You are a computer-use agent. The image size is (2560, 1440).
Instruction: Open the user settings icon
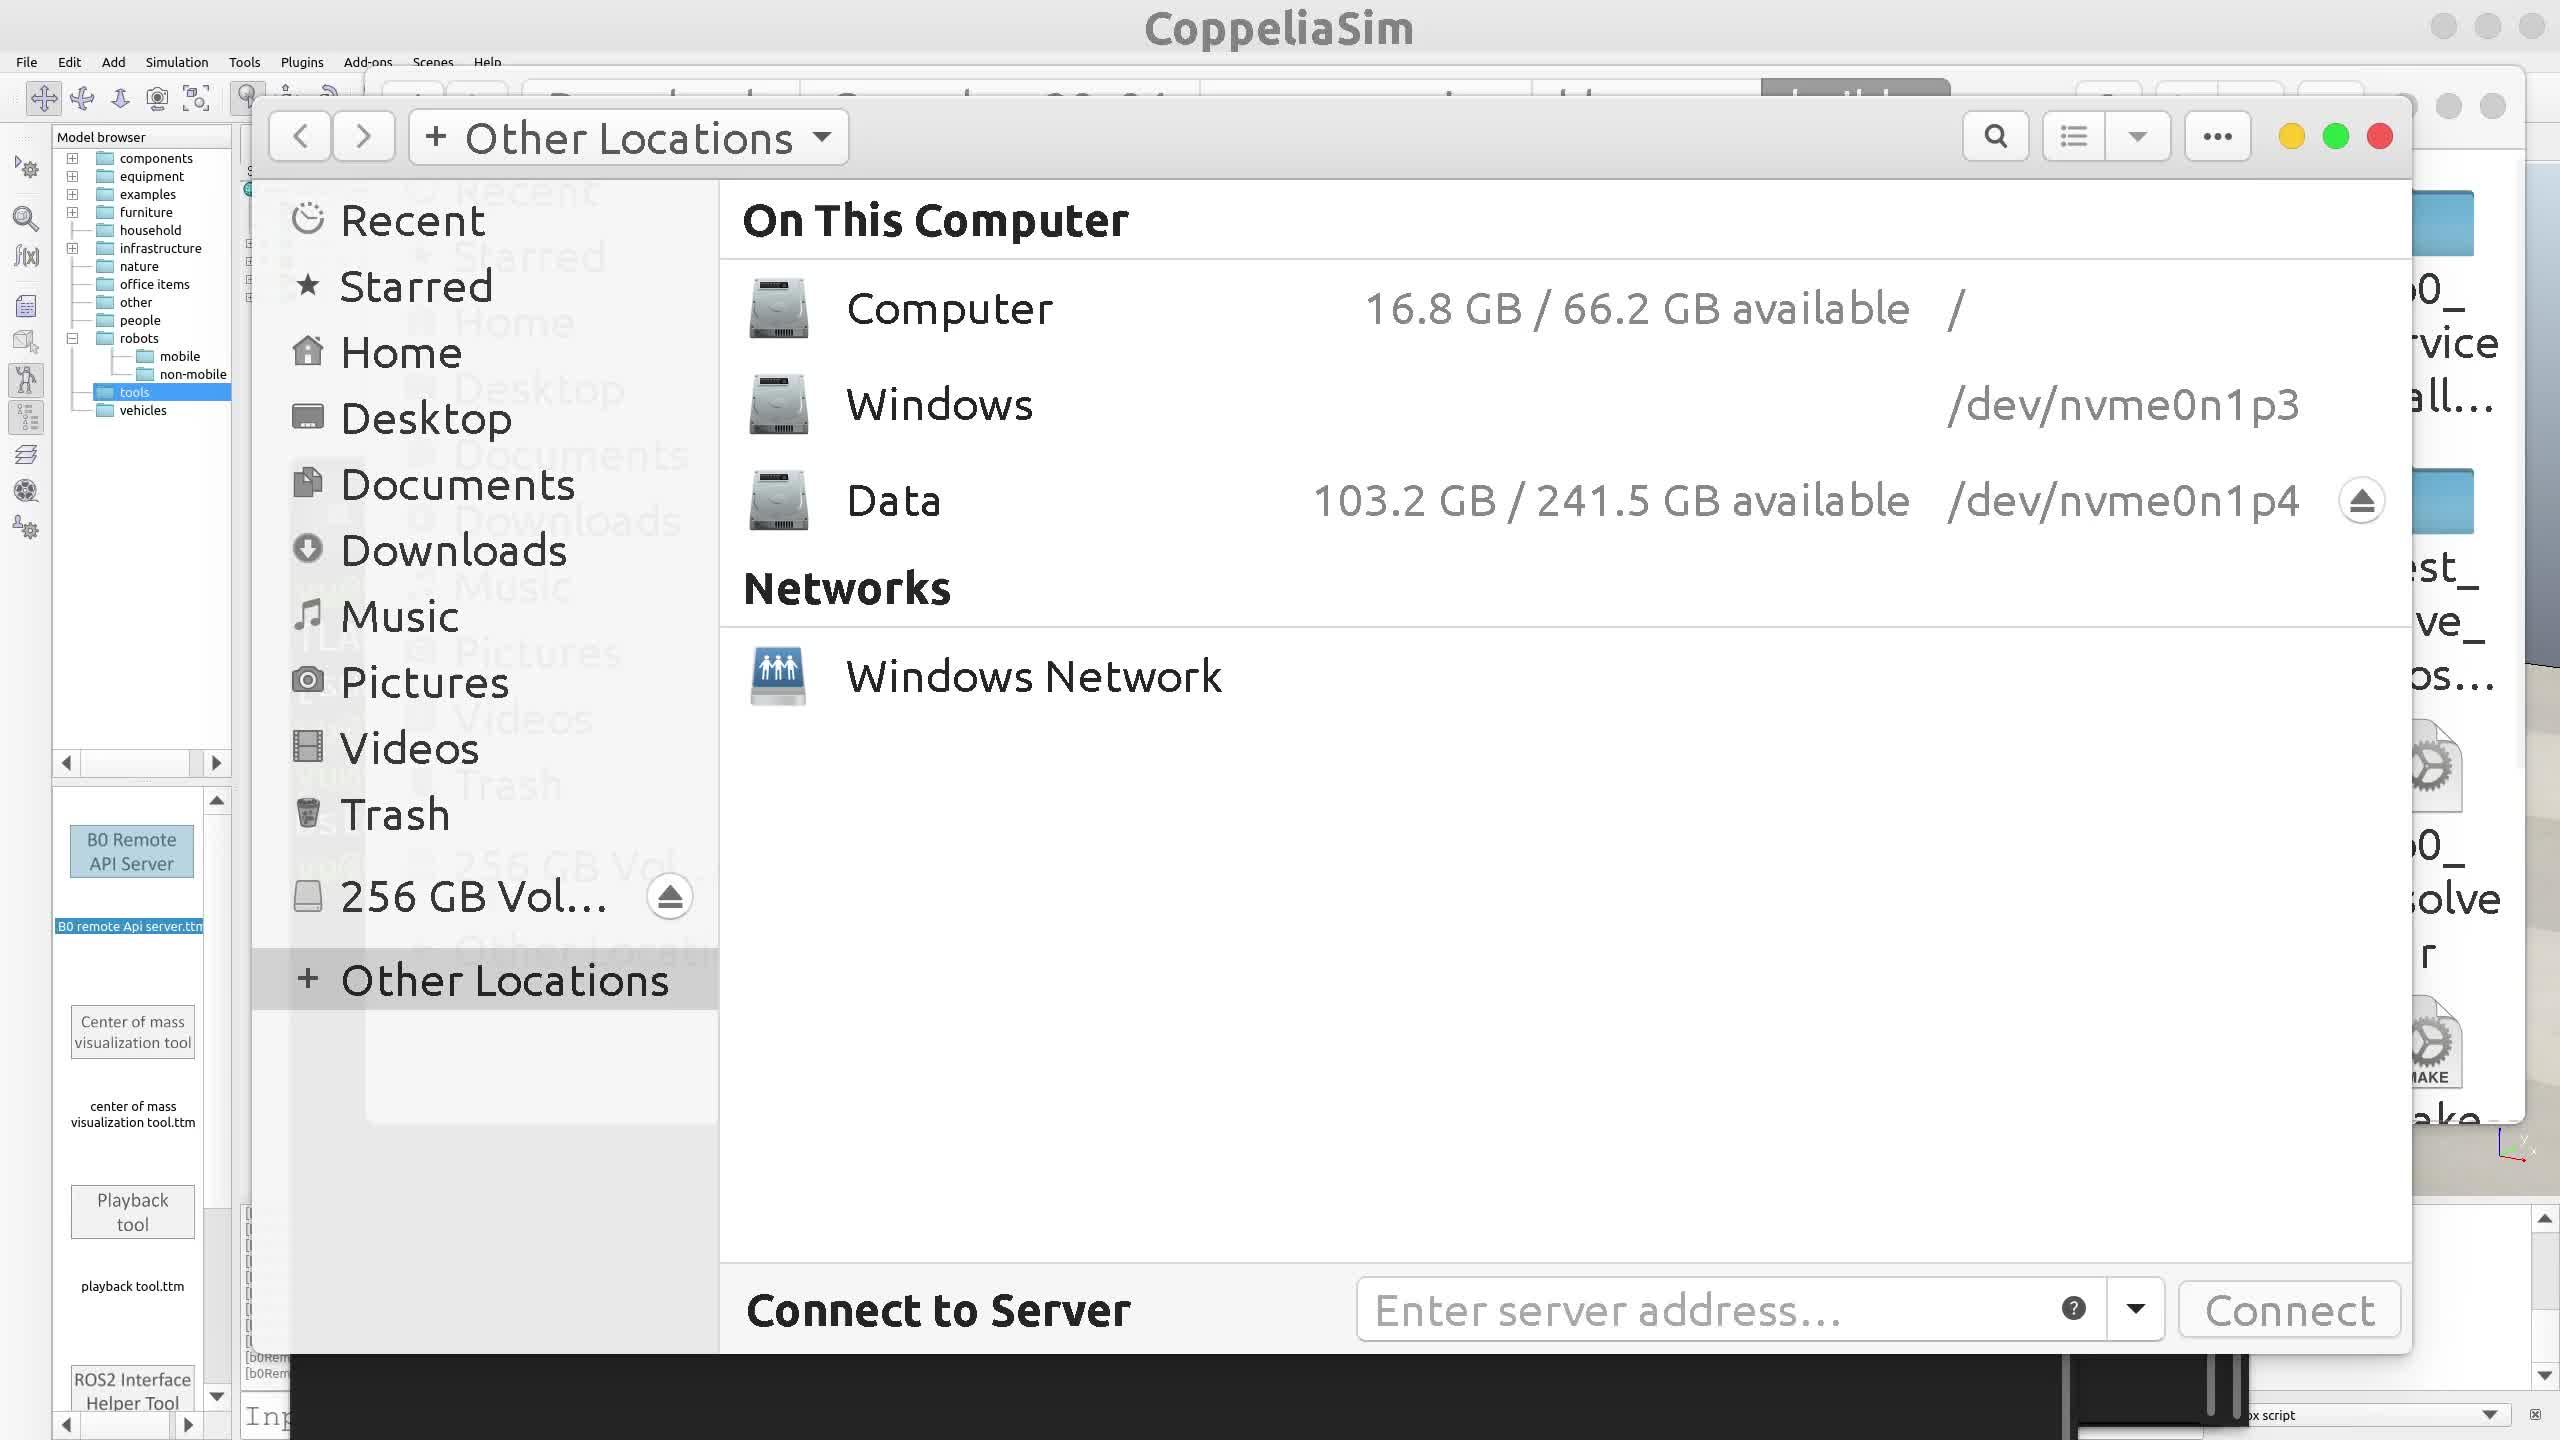[26, 528]
